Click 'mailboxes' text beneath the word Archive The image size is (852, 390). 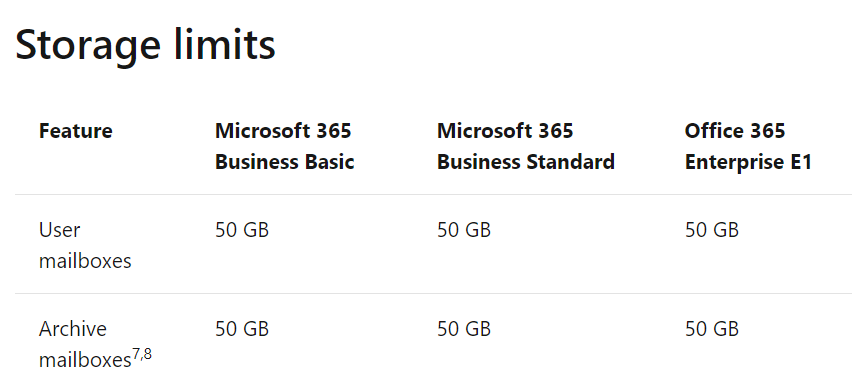tap(85, 360)
